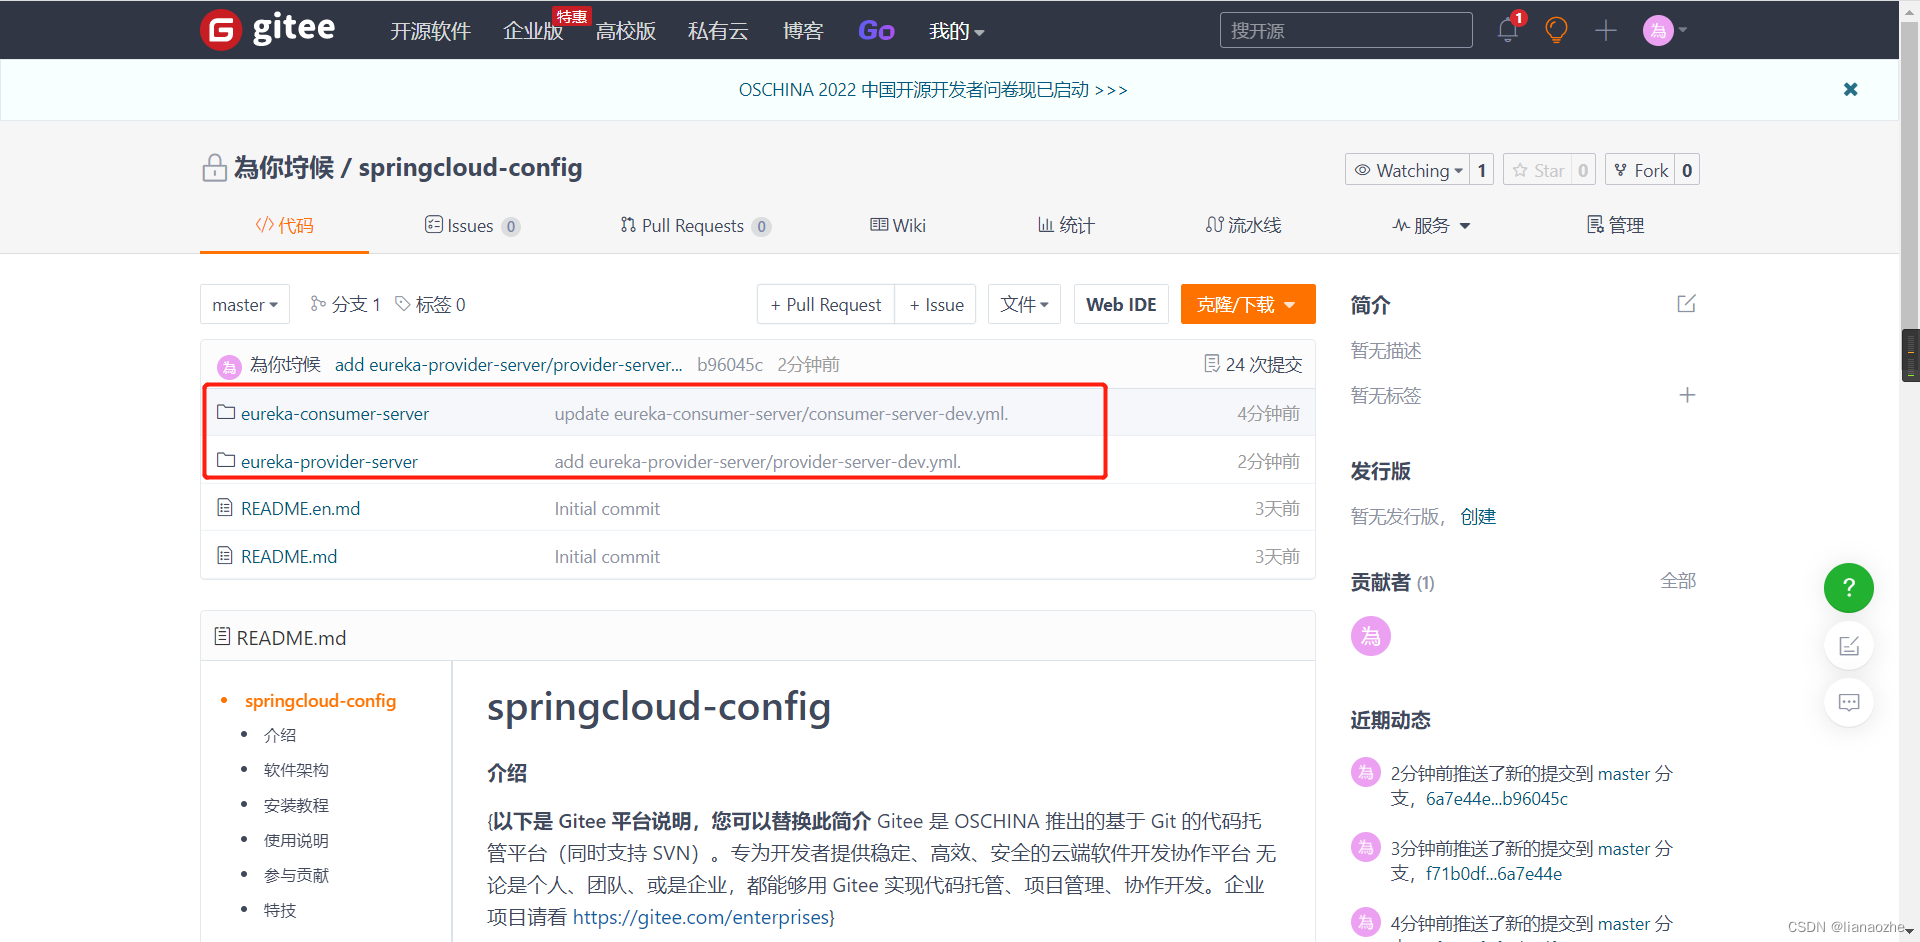This screenshot has height=942, width=1920.
Task: Switch to the 代码 tab
Action: click(284, 225)
